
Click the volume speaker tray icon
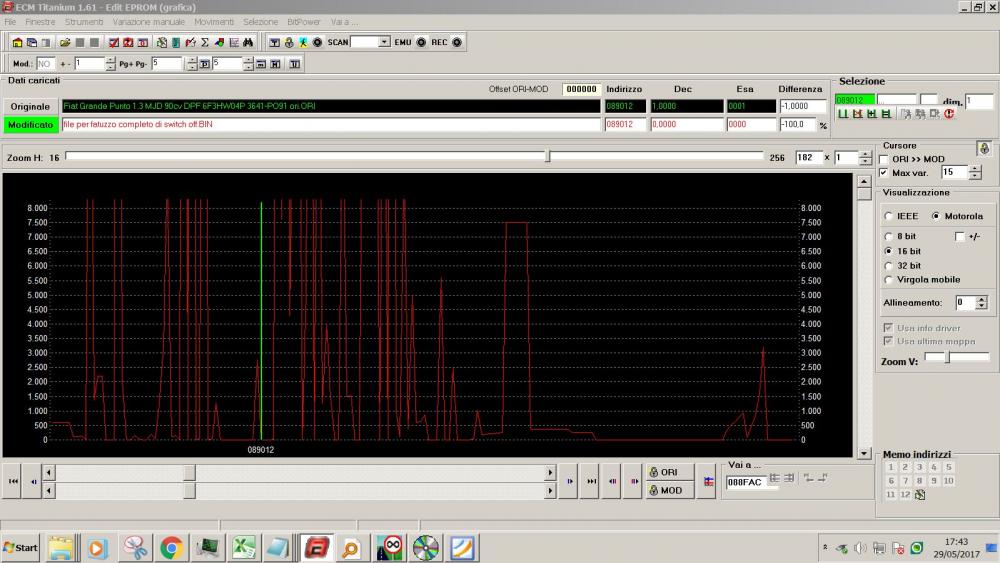click(x=860, y=548)
